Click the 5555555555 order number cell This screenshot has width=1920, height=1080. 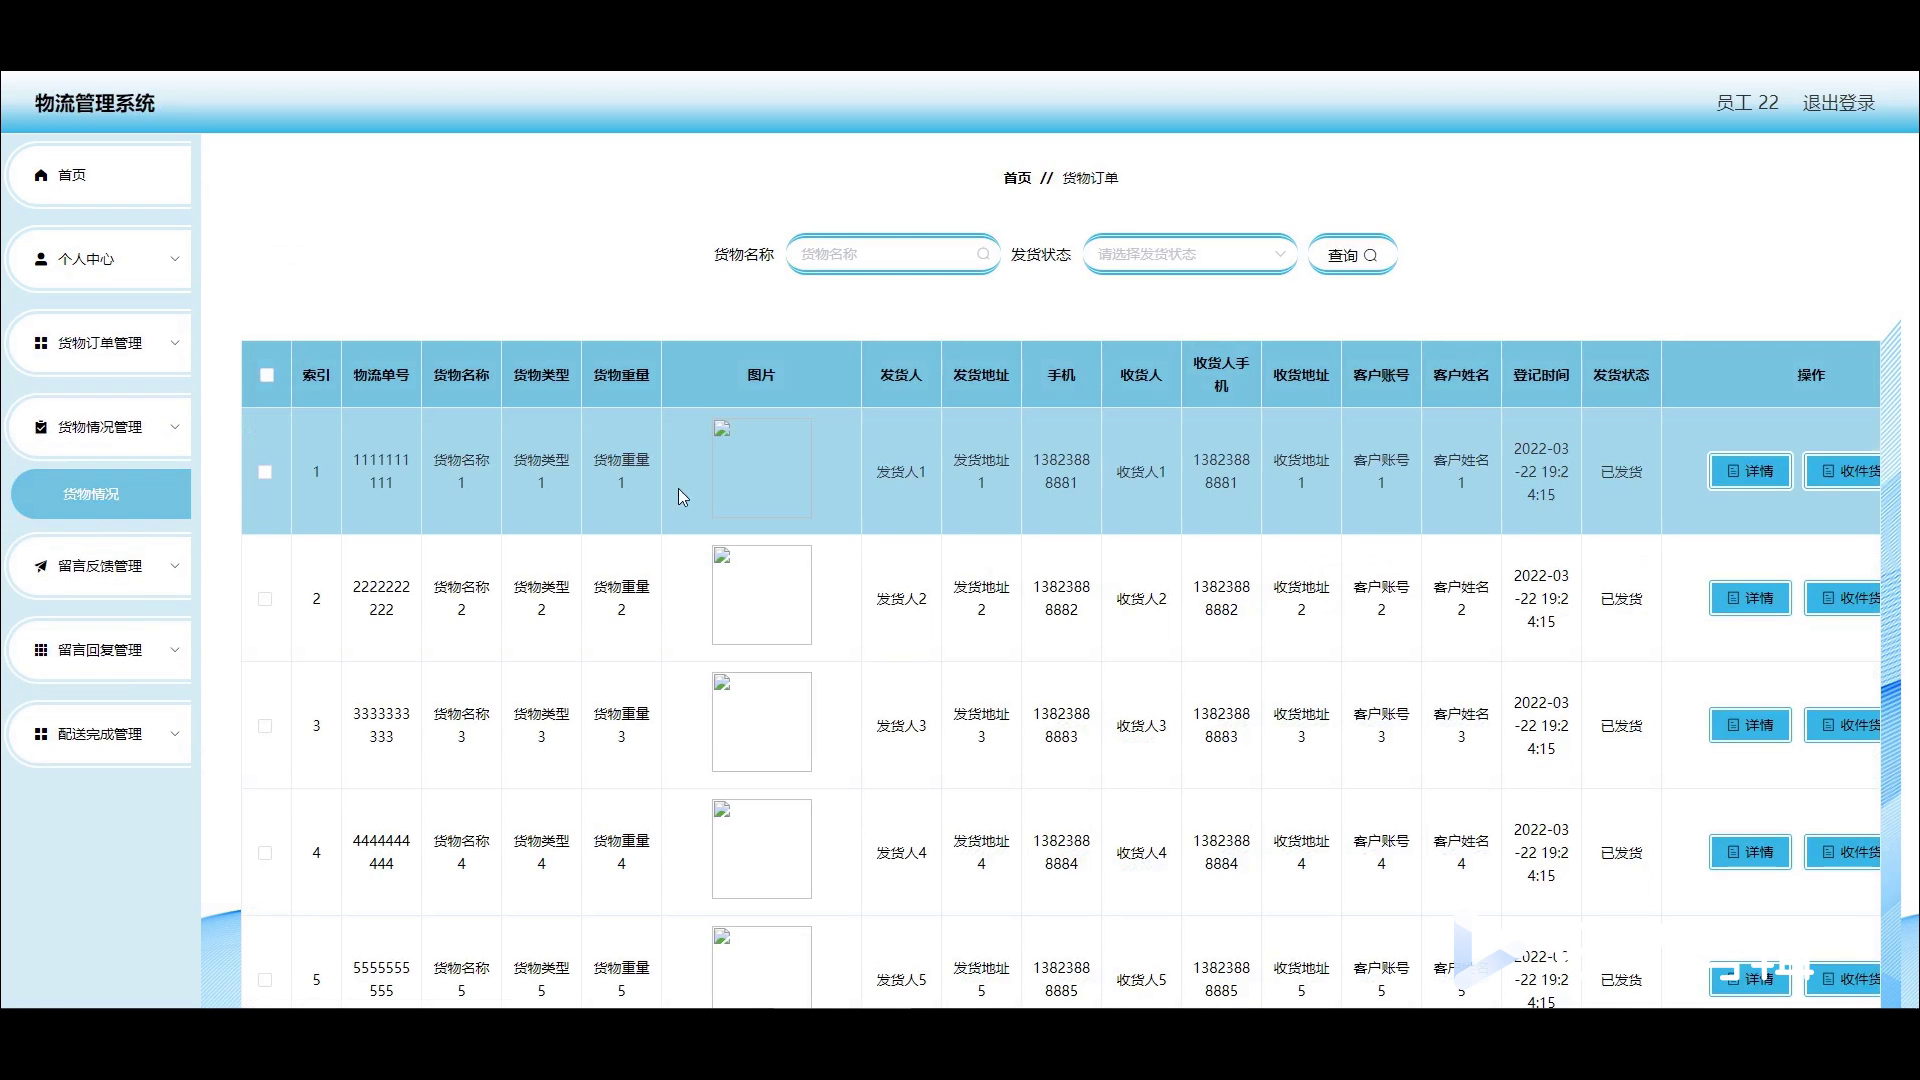tap(381, 980)
